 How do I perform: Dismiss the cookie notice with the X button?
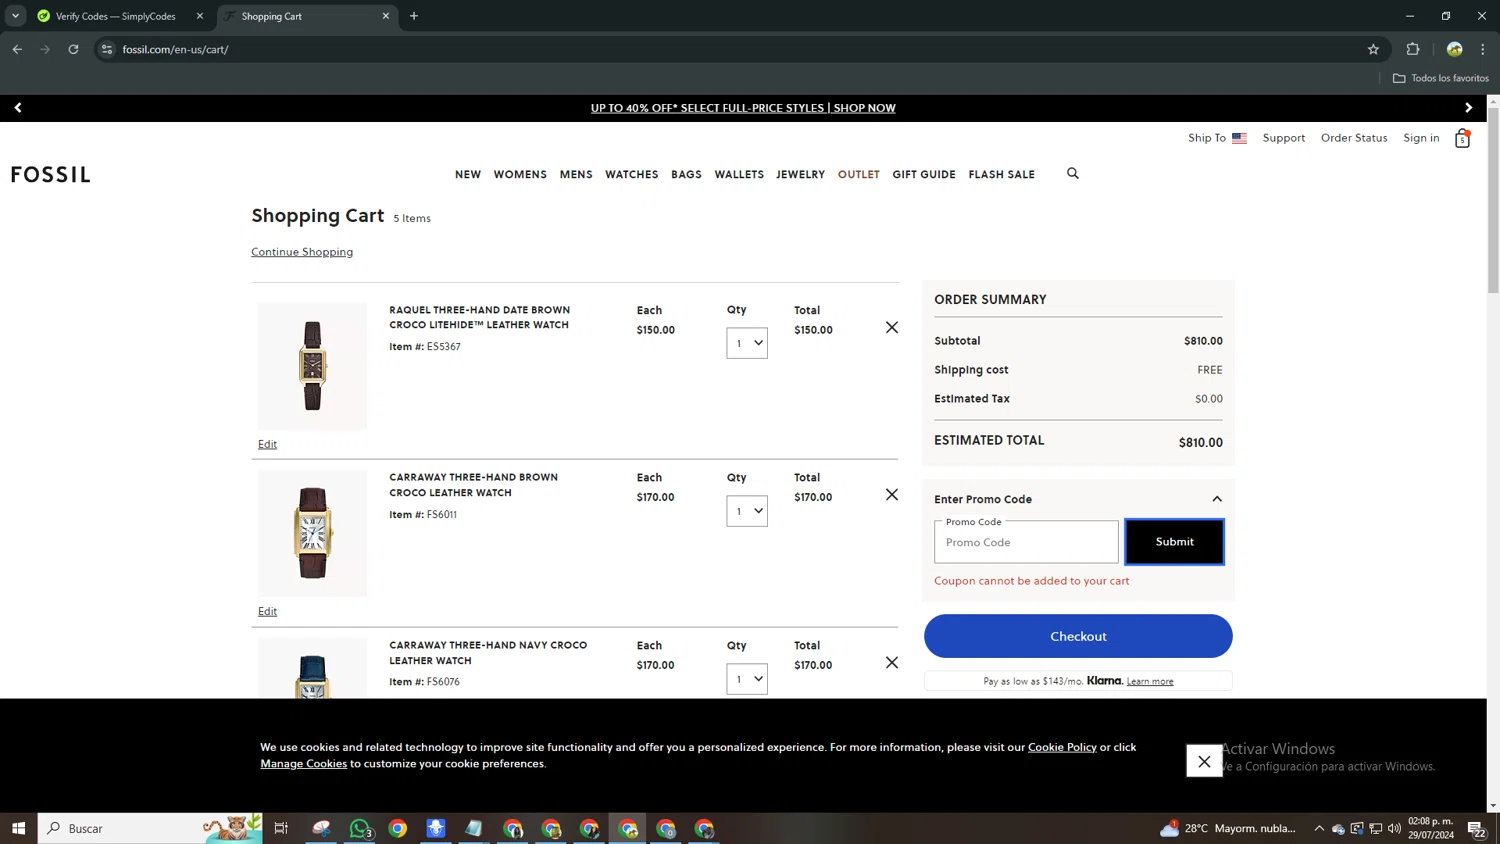click(x=1204, y=761)
